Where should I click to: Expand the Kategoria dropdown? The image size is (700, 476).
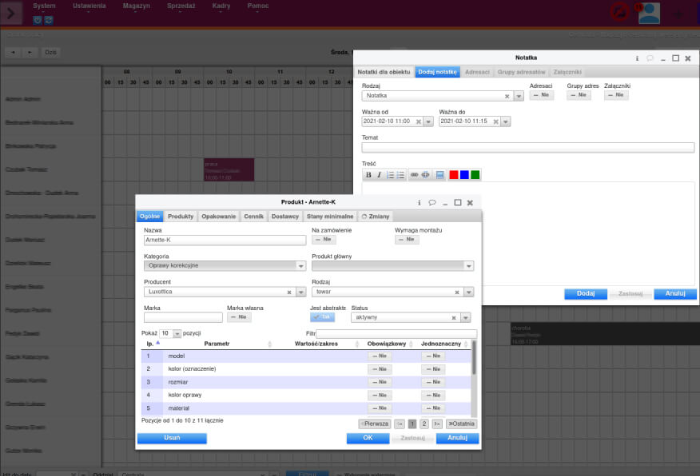(300, 266)
